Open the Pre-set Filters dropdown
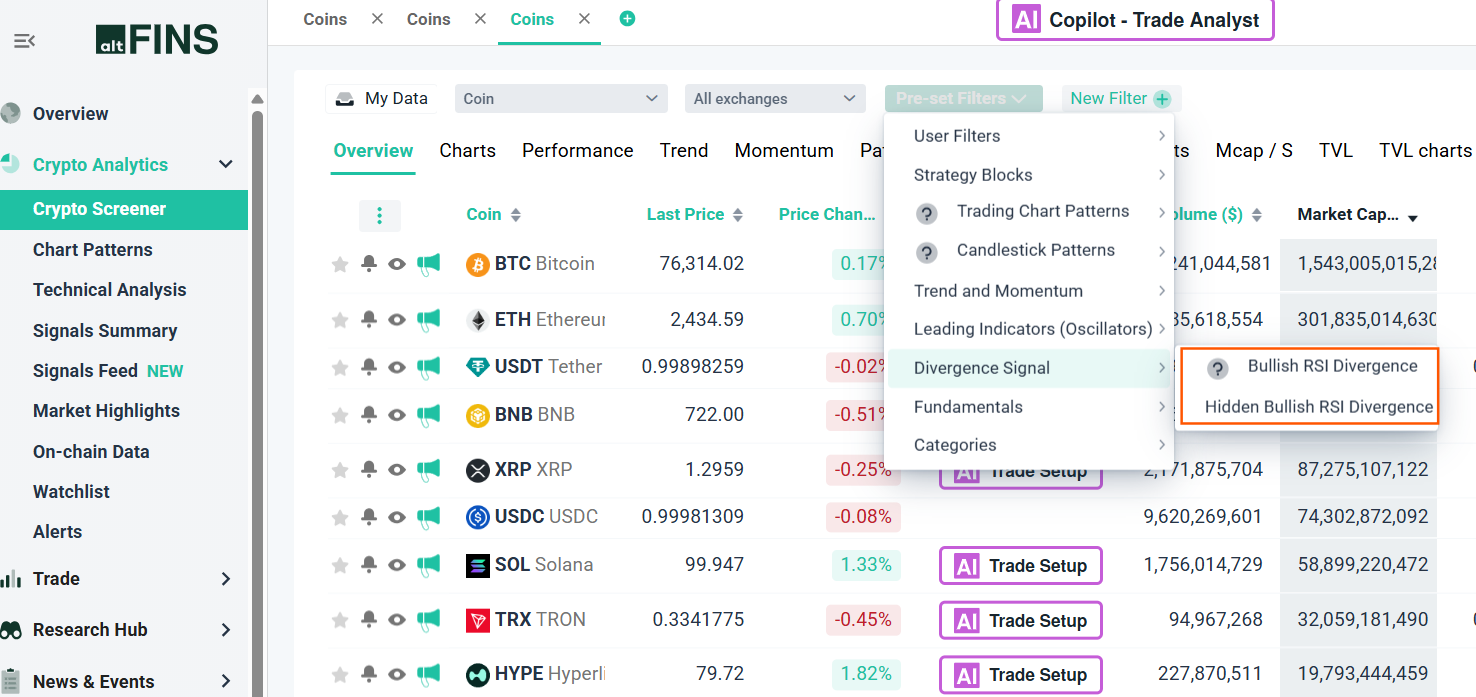Image resolution: width=1476 pixels, height=697 pixels. coord(963,98)
